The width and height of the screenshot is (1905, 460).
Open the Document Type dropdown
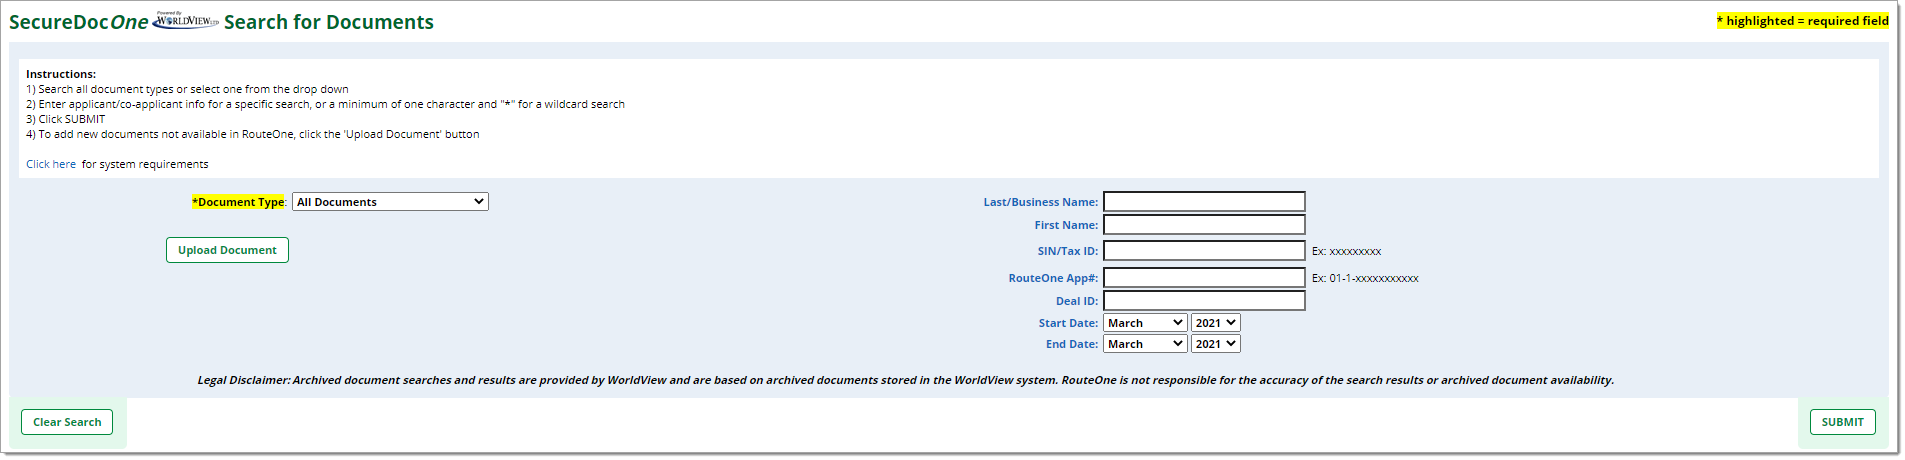click(x=390, y=202)
